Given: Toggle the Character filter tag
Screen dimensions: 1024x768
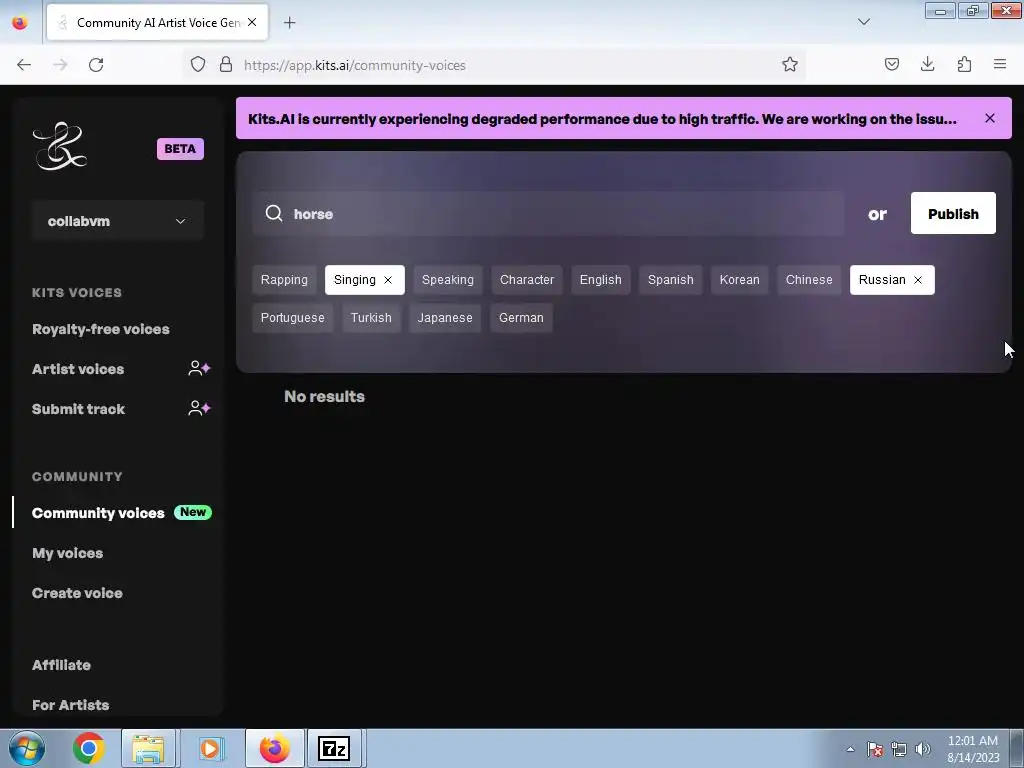Looking at the screenshot, I should point(527,280).
